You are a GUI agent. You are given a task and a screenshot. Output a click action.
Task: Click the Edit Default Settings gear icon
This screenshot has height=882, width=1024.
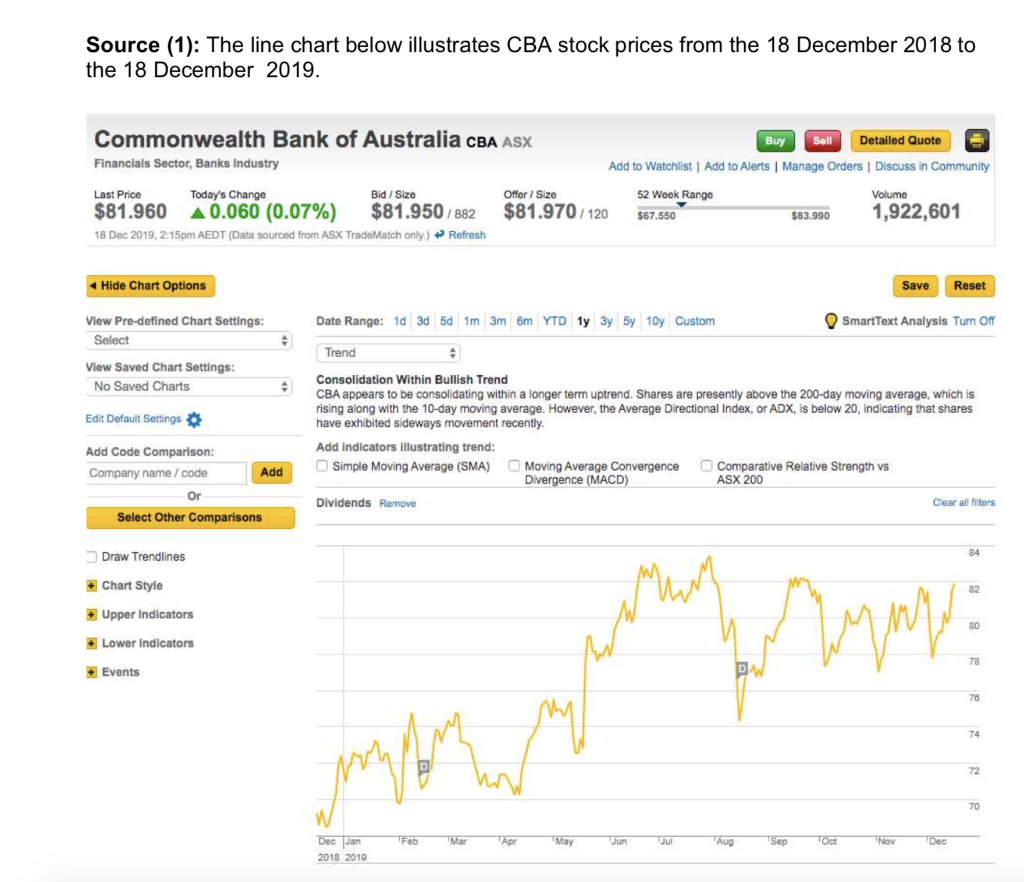194,419
